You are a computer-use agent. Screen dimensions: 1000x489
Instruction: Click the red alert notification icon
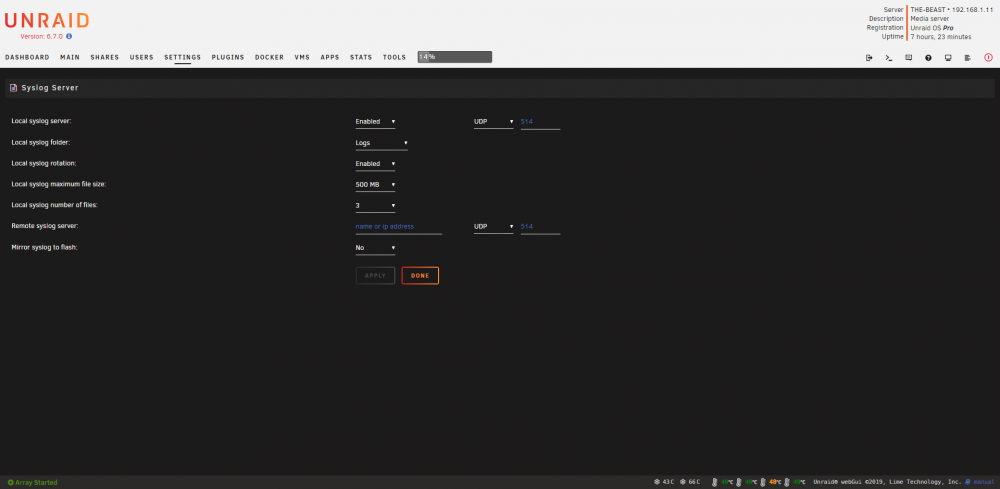989,57
